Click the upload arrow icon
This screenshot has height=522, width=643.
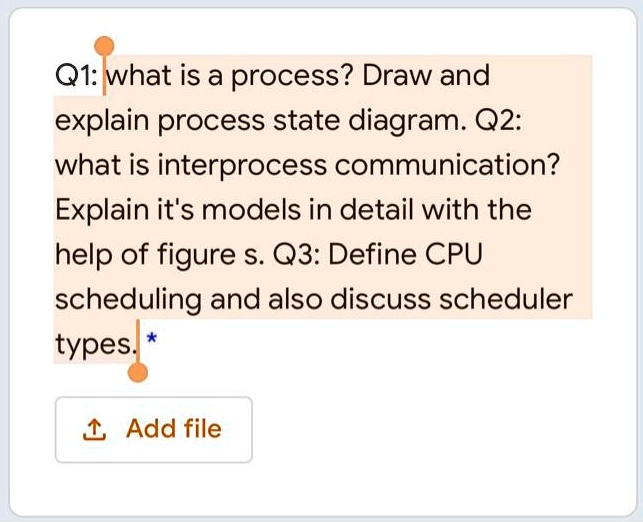coord(94,430)
